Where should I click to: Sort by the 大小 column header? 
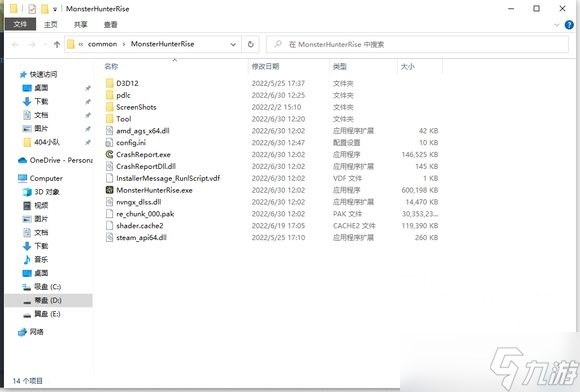pos(408,67)
